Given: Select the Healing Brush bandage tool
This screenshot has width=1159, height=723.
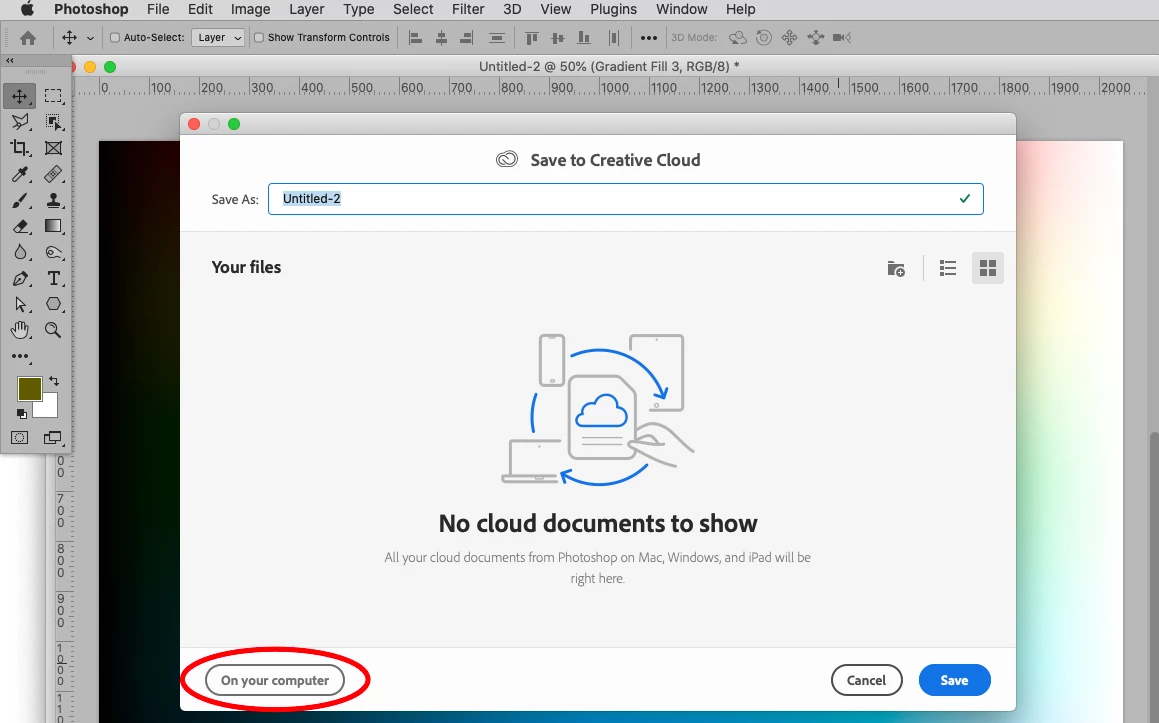Looking at the screenshot, I should pyautogui.click(x=52, y=174).
